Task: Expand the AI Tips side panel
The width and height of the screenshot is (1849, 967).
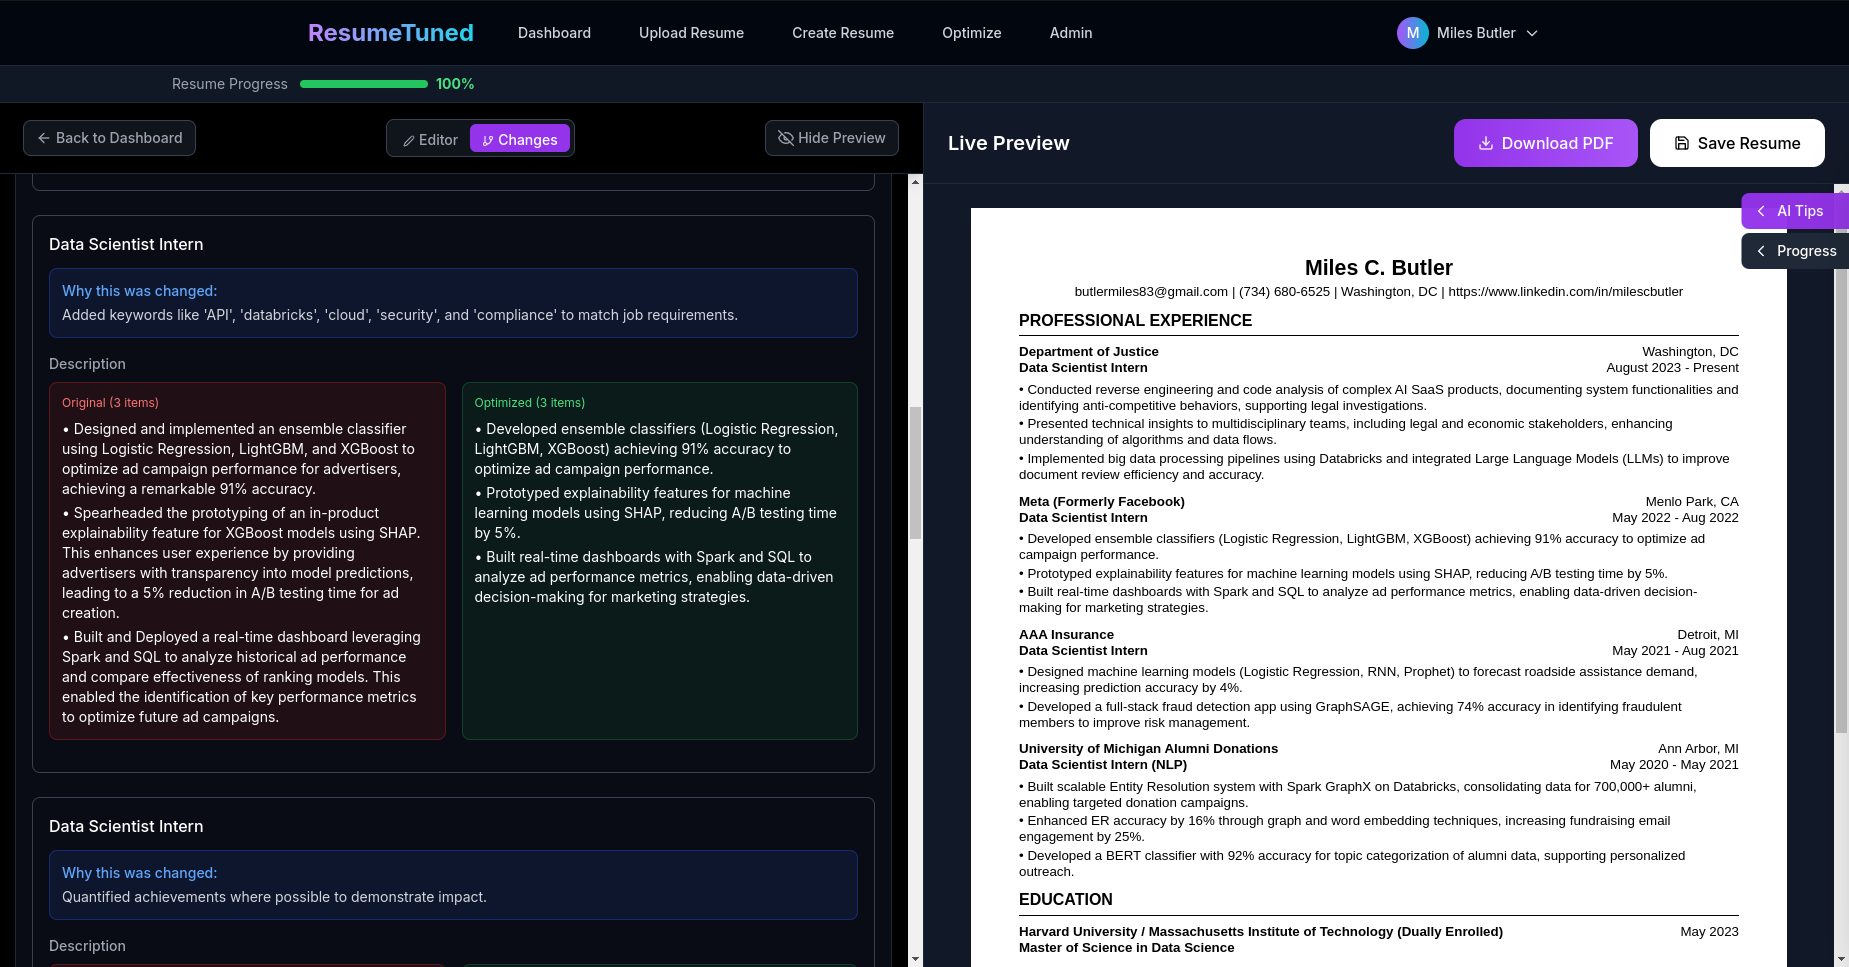Action: pyautogui.click(x=1794, y=211)
